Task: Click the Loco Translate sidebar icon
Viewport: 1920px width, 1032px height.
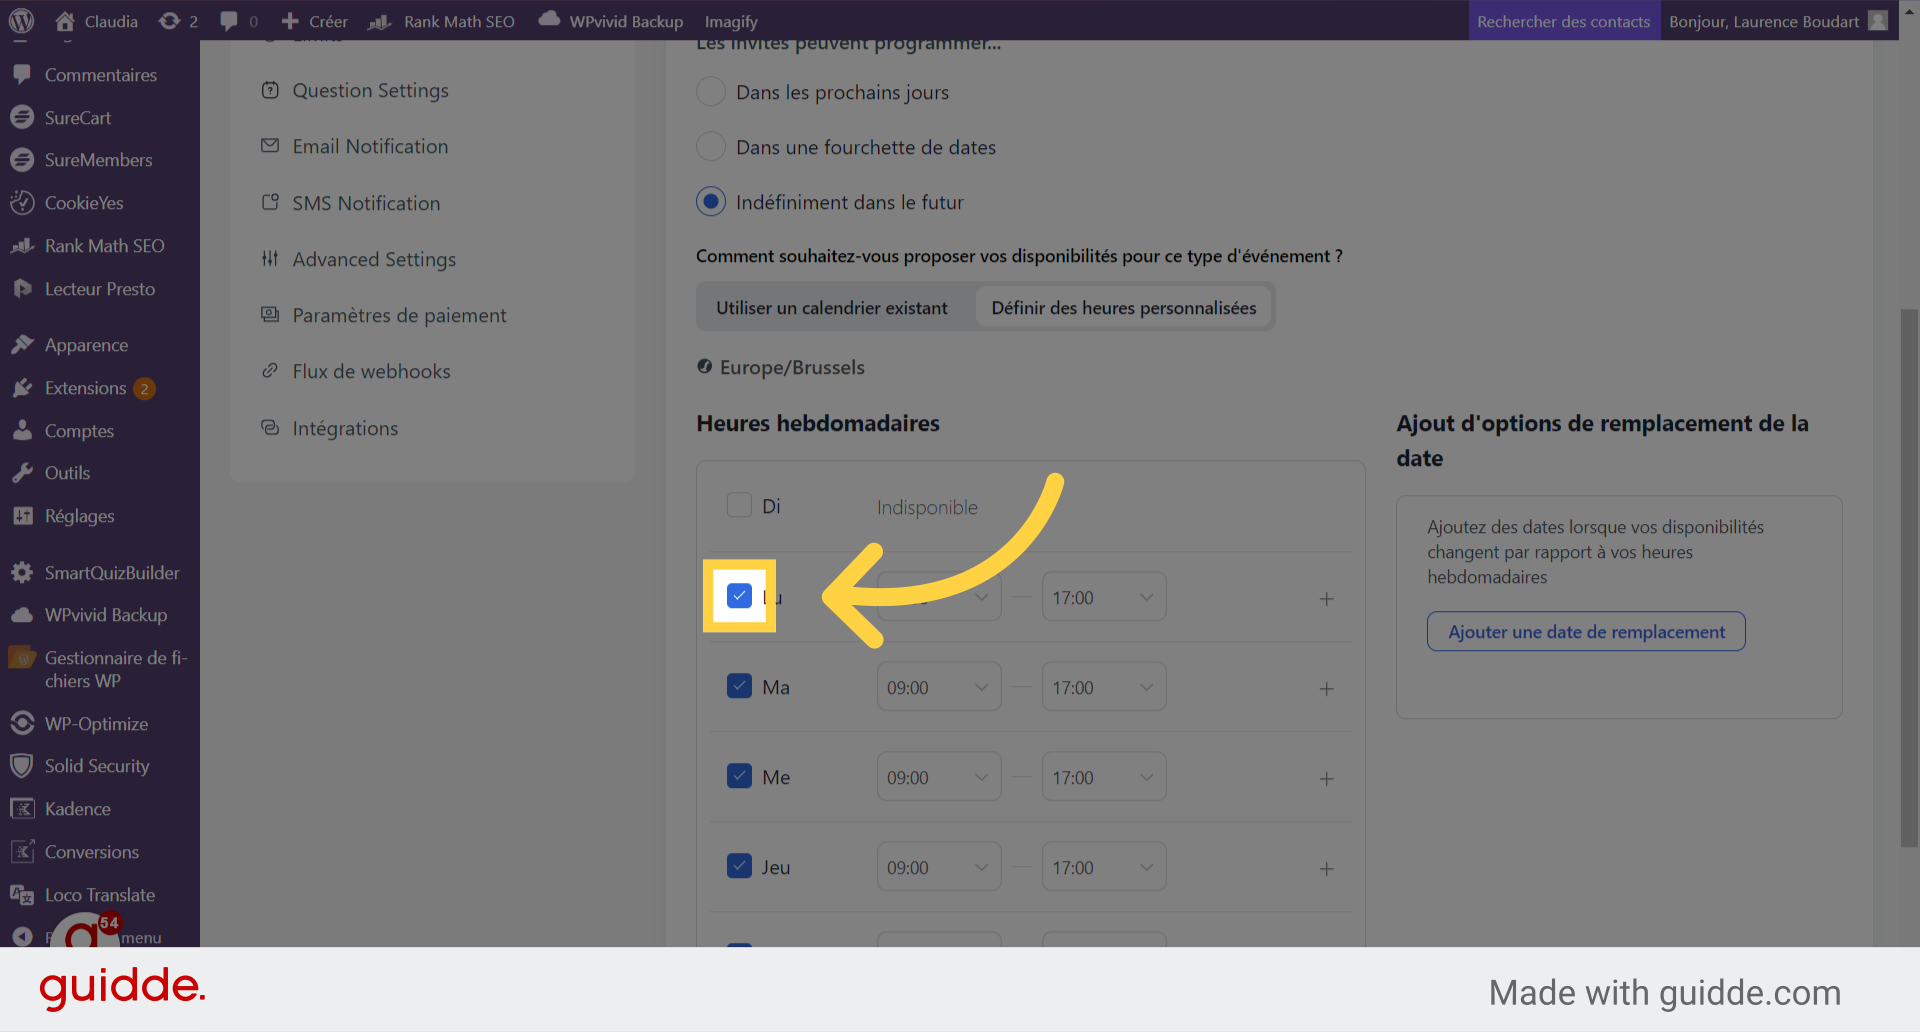Action: pos(22,895)
